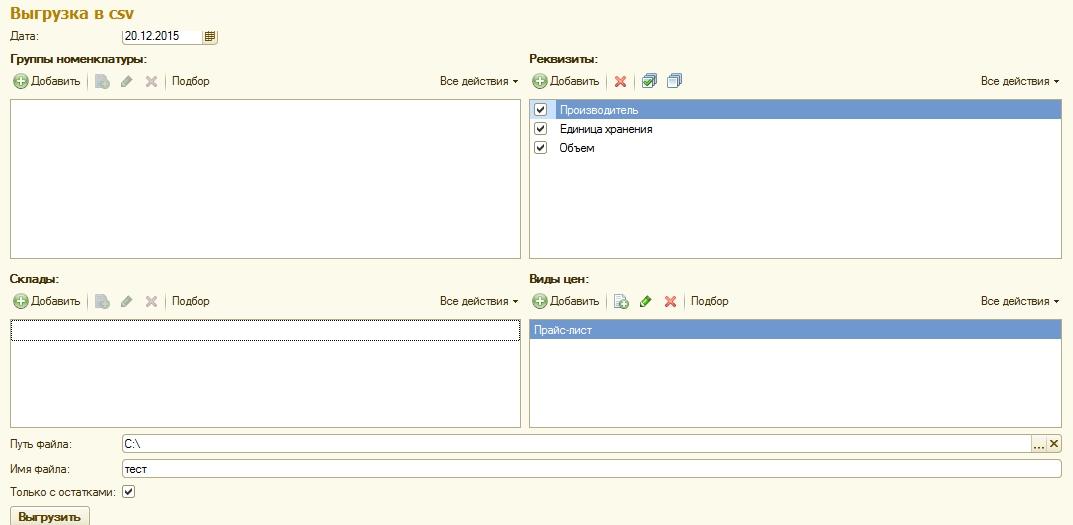
Task: Click Добавить in Реквизиты toolbar
Action: pyautogui.click(x=566, y=81)
